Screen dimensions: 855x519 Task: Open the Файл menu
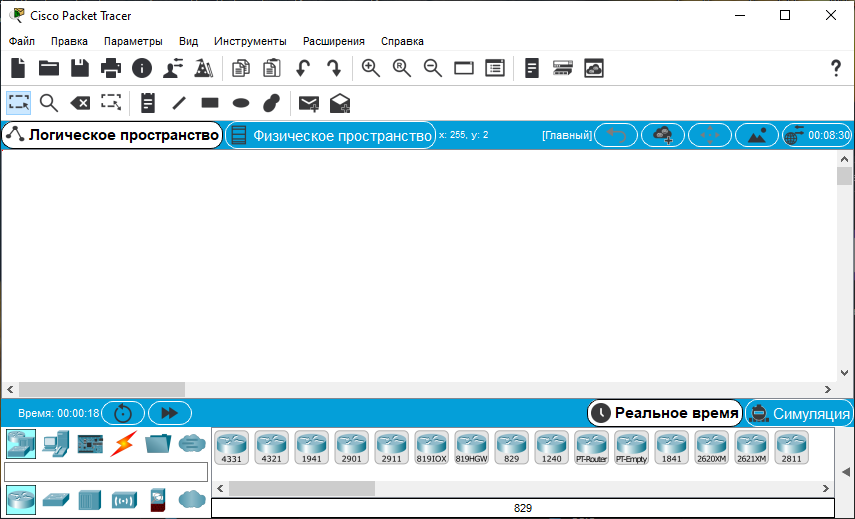click(22, 41)
